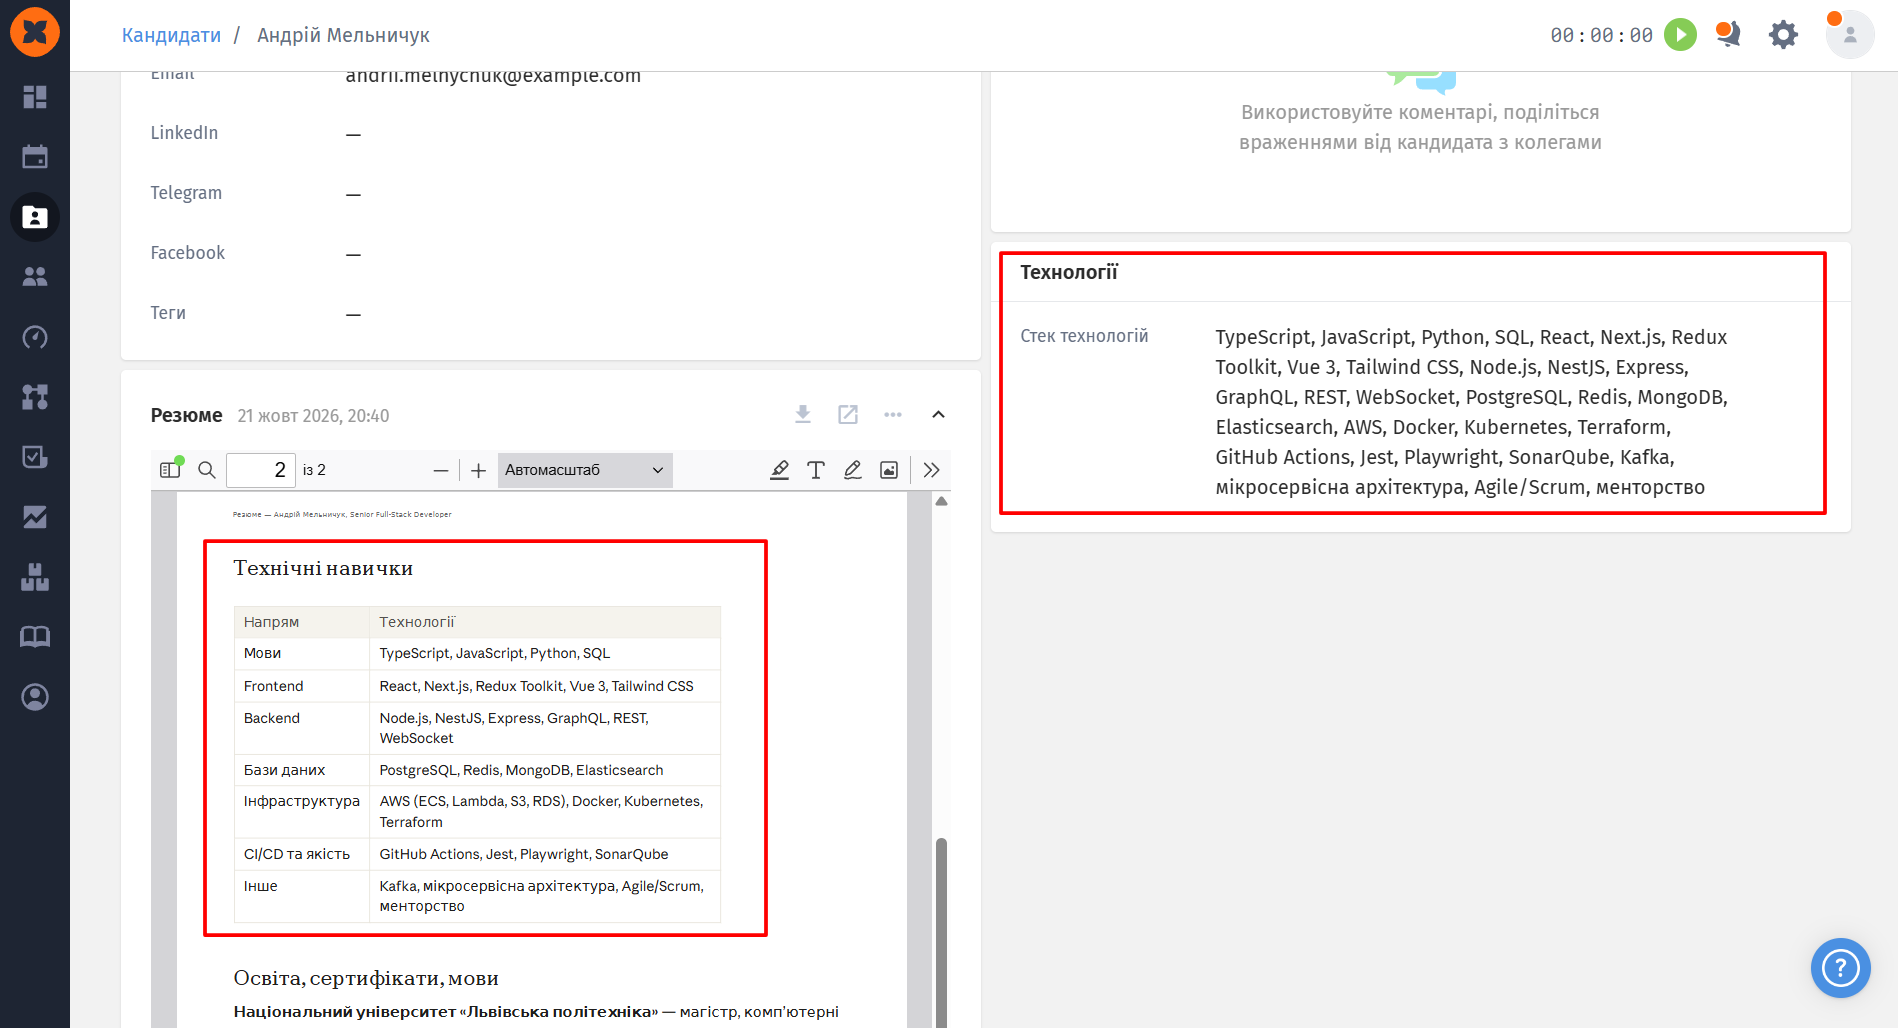Open the workflow nodes icon in sidebar
The height and width of the screenshot is (1028, 1898).
coord(35,397)
